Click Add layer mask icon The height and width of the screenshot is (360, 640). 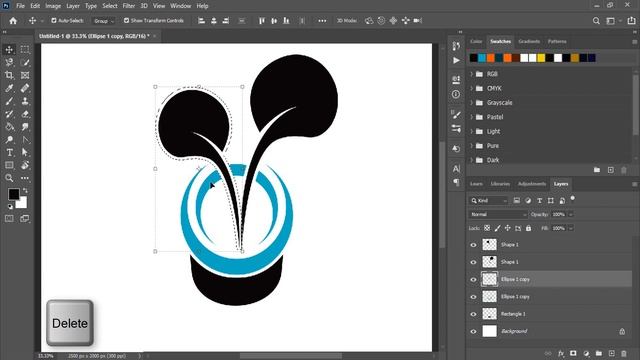pyautogui.click(x=573, y=353)
